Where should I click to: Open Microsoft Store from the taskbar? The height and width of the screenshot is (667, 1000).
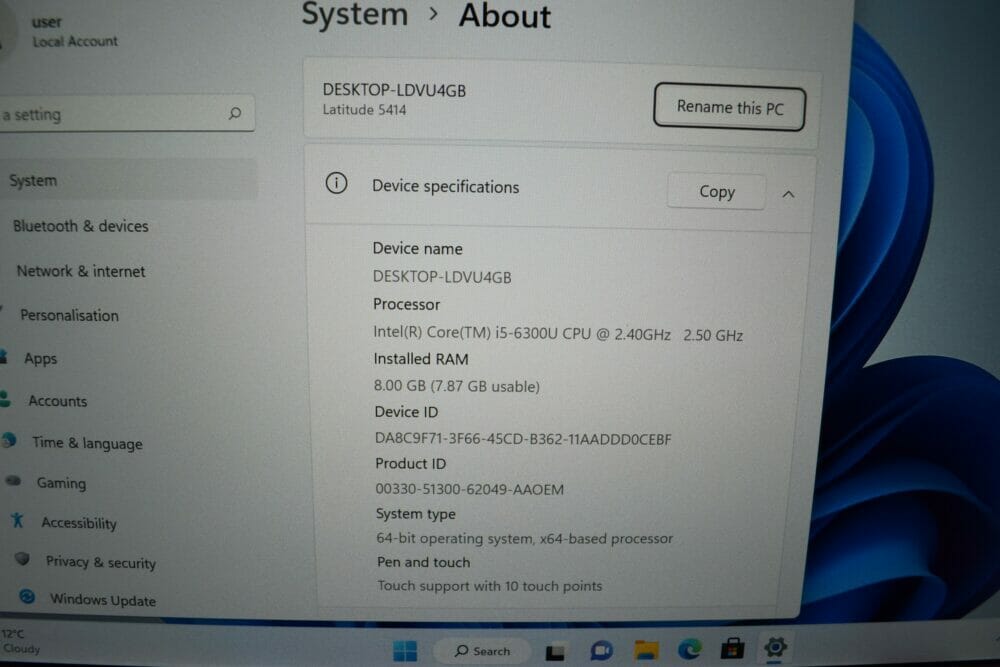click(x=732, y=649)
